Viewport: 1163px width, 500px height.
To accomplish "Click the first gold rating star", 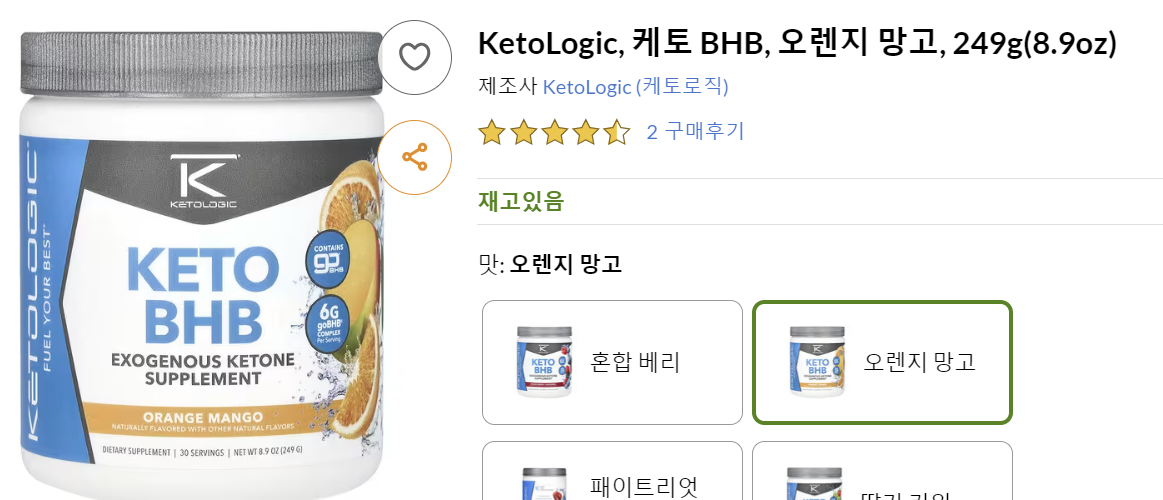I will point(491,132).
